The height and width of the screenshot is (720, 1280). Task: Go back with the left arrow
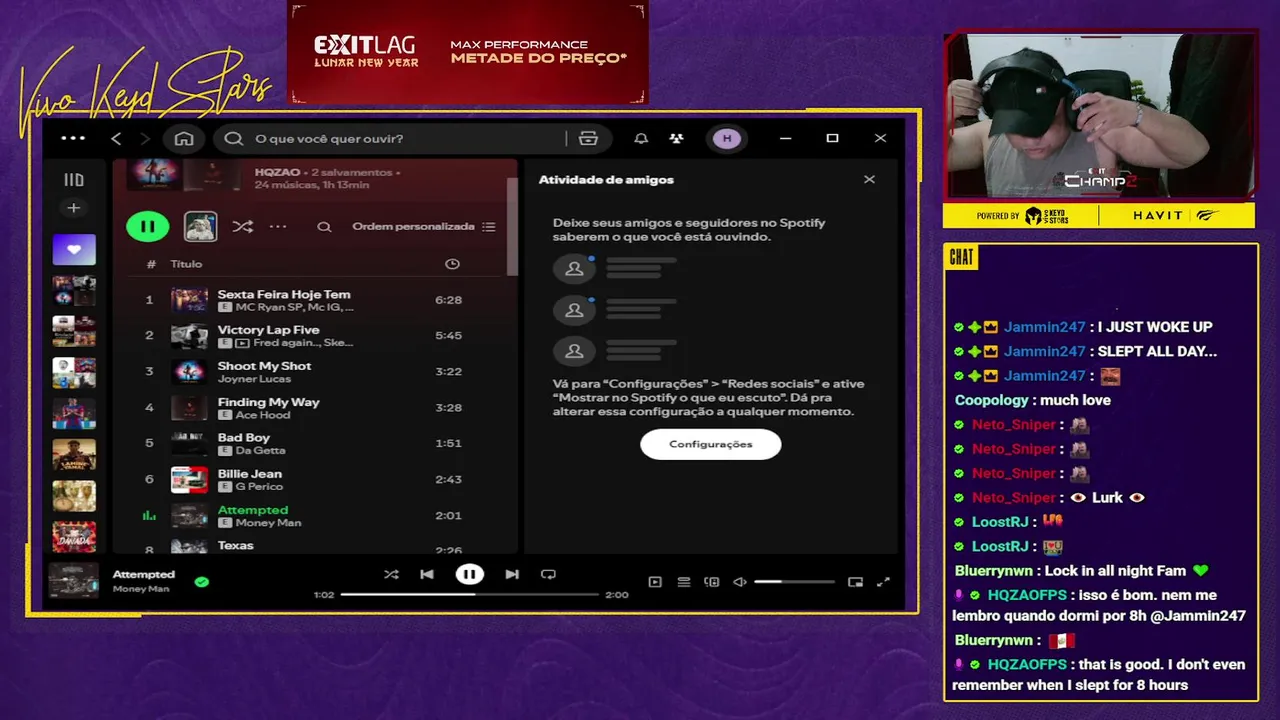pos(116,139)
